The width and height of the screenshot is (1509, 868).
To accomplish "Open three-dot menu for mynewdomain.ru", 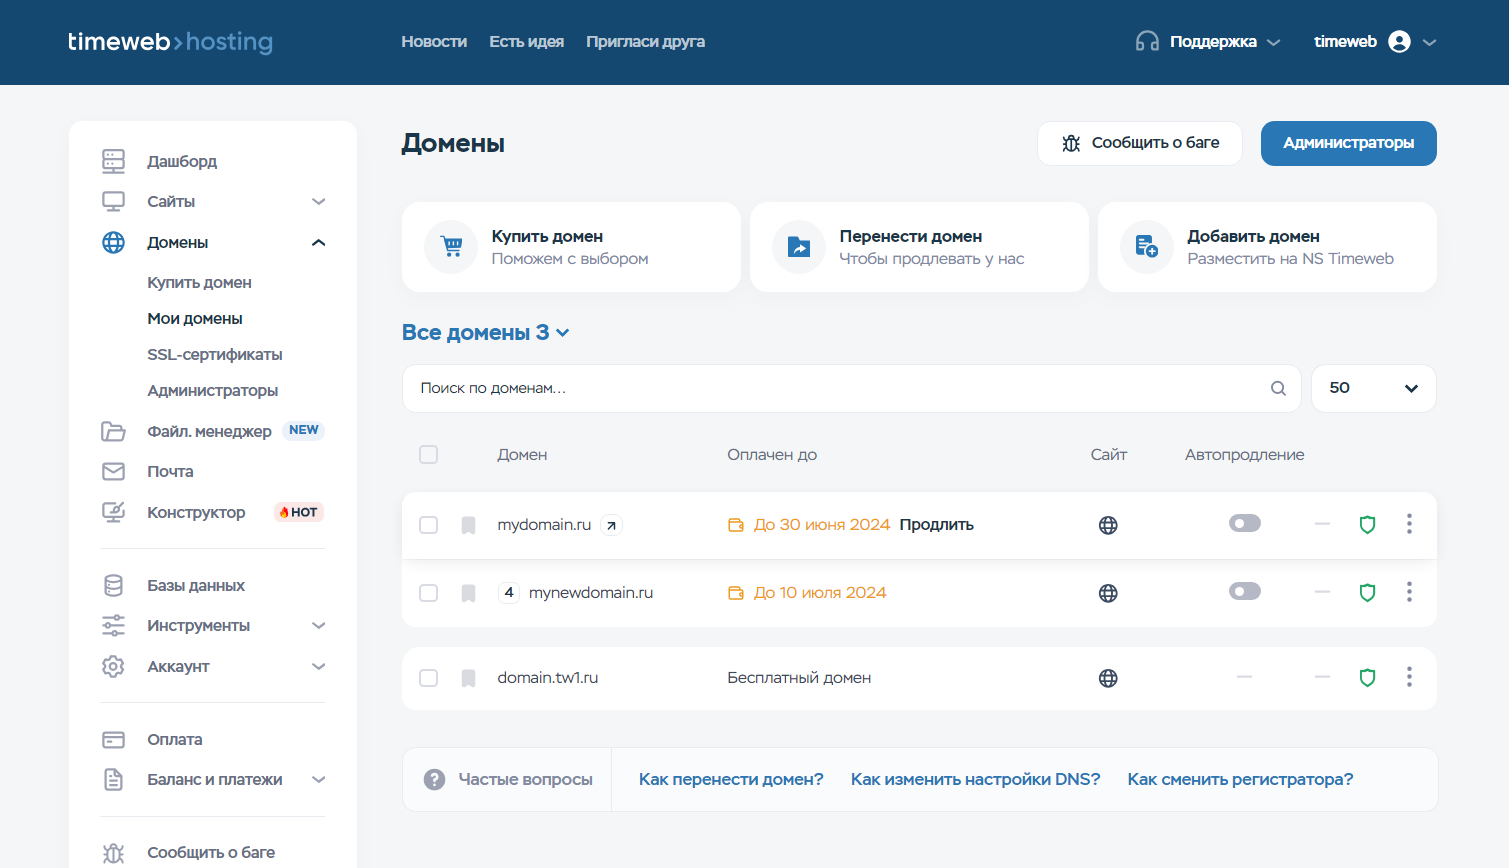I will click(x=1409, y=592).
